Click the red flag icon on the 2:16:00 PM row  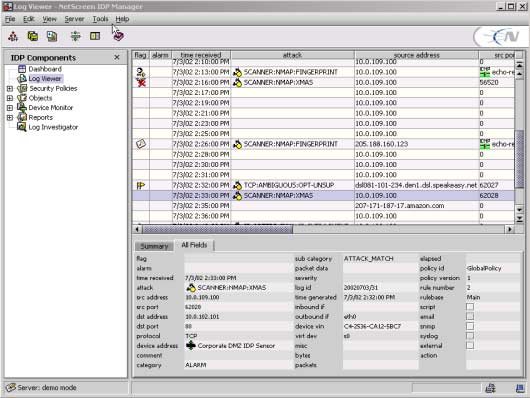141,82
